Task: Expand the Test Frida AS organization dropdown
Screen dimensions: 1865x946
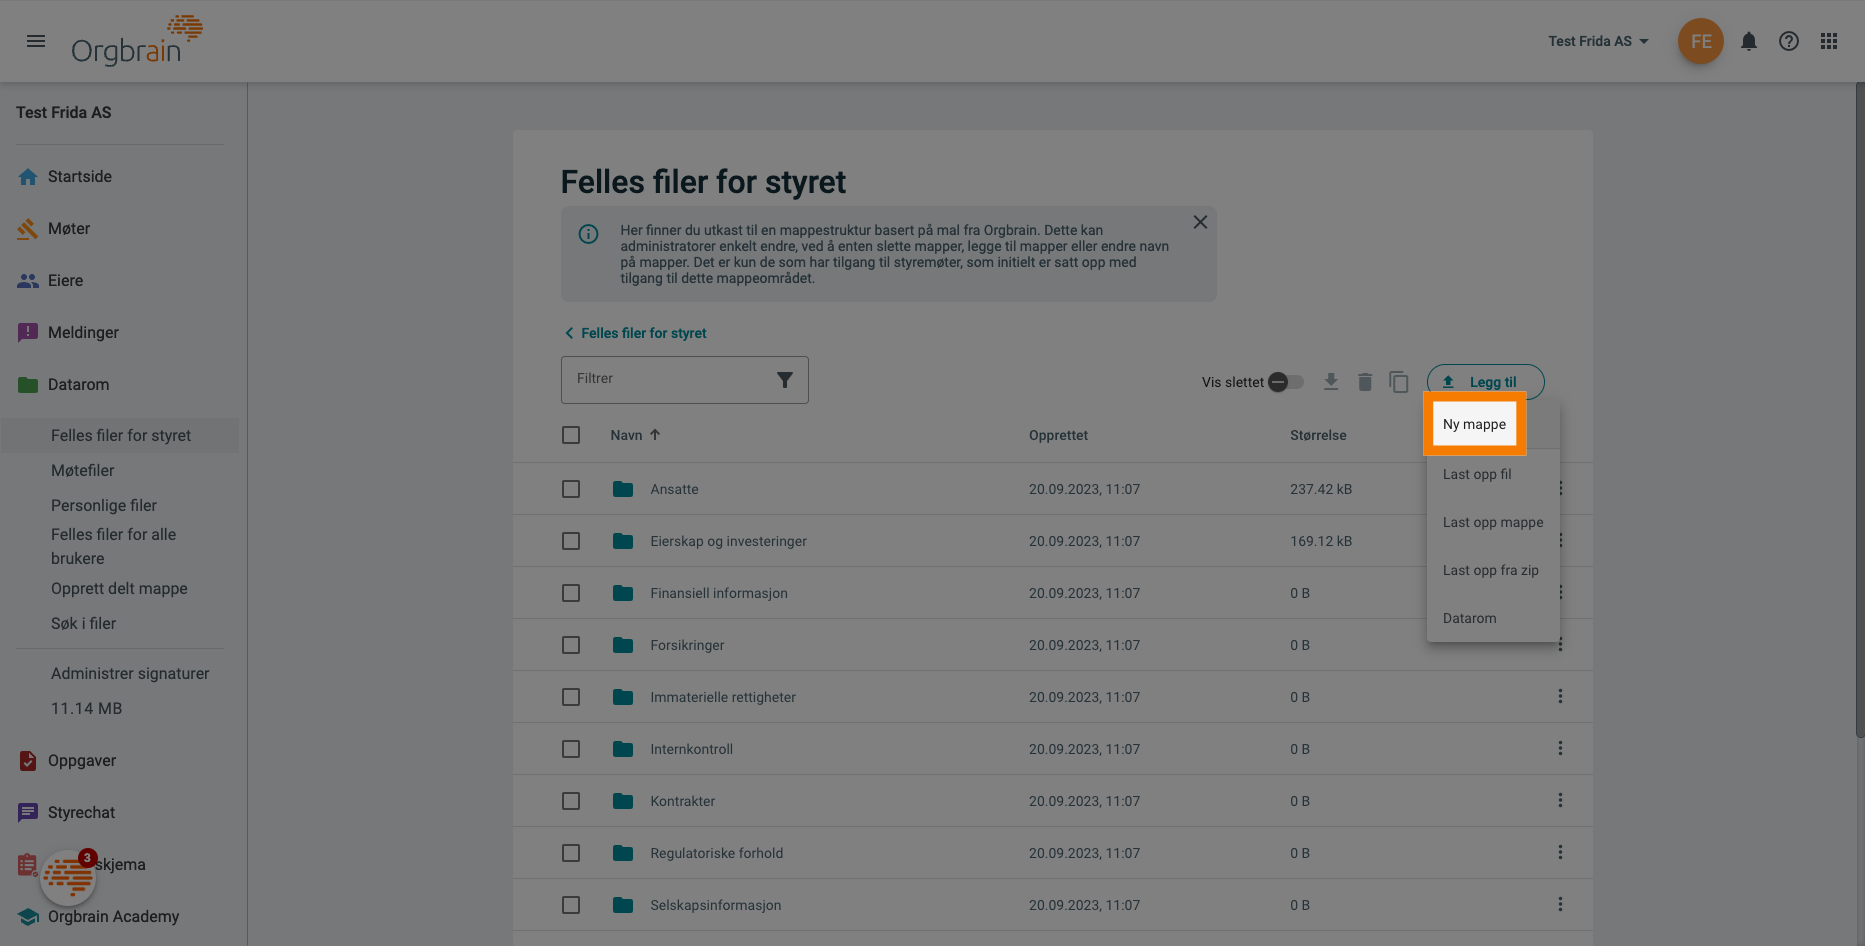Action: click(1597, 41)
